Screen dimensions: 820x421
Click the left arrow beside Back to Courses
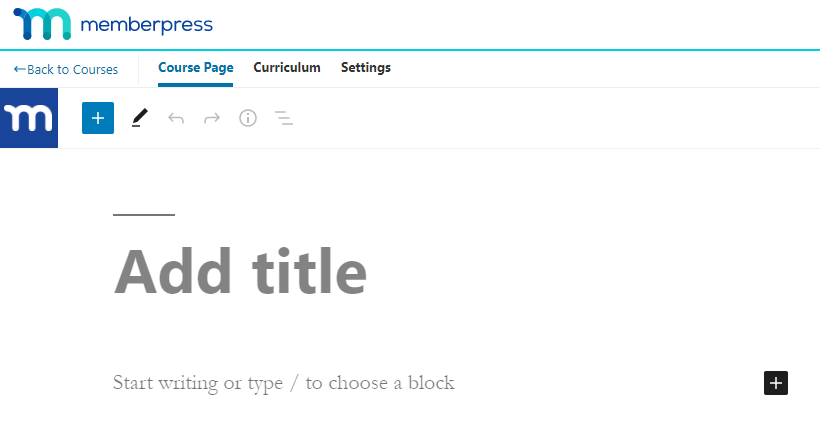pyautogui.click(x=19, y=69)
